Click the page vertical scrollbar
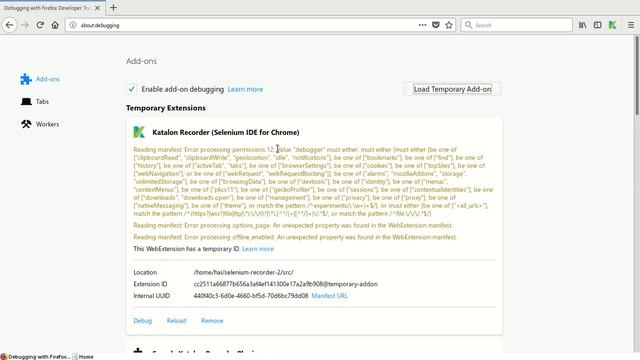Screen dimensions: 640x360 [636, 76]
